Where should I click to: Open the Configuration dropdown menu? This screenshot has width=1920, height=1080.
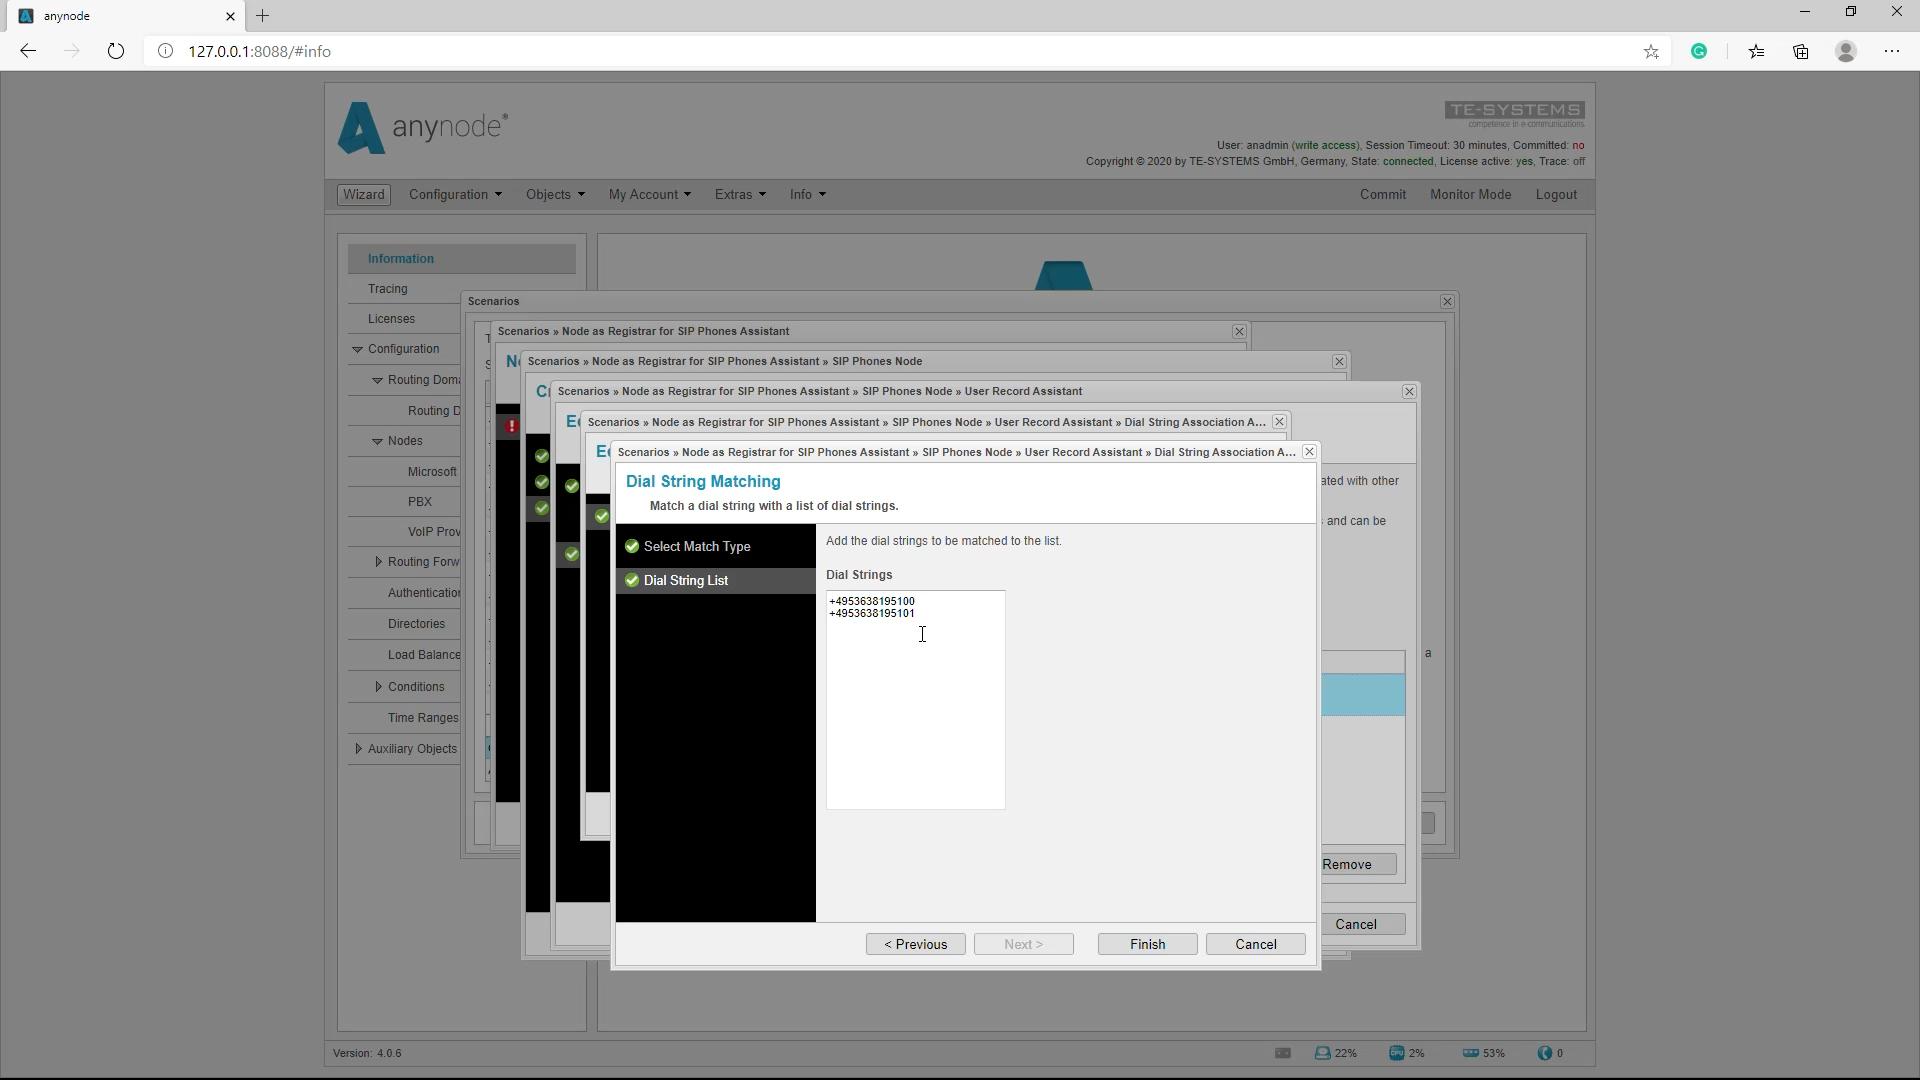(455, 195)
